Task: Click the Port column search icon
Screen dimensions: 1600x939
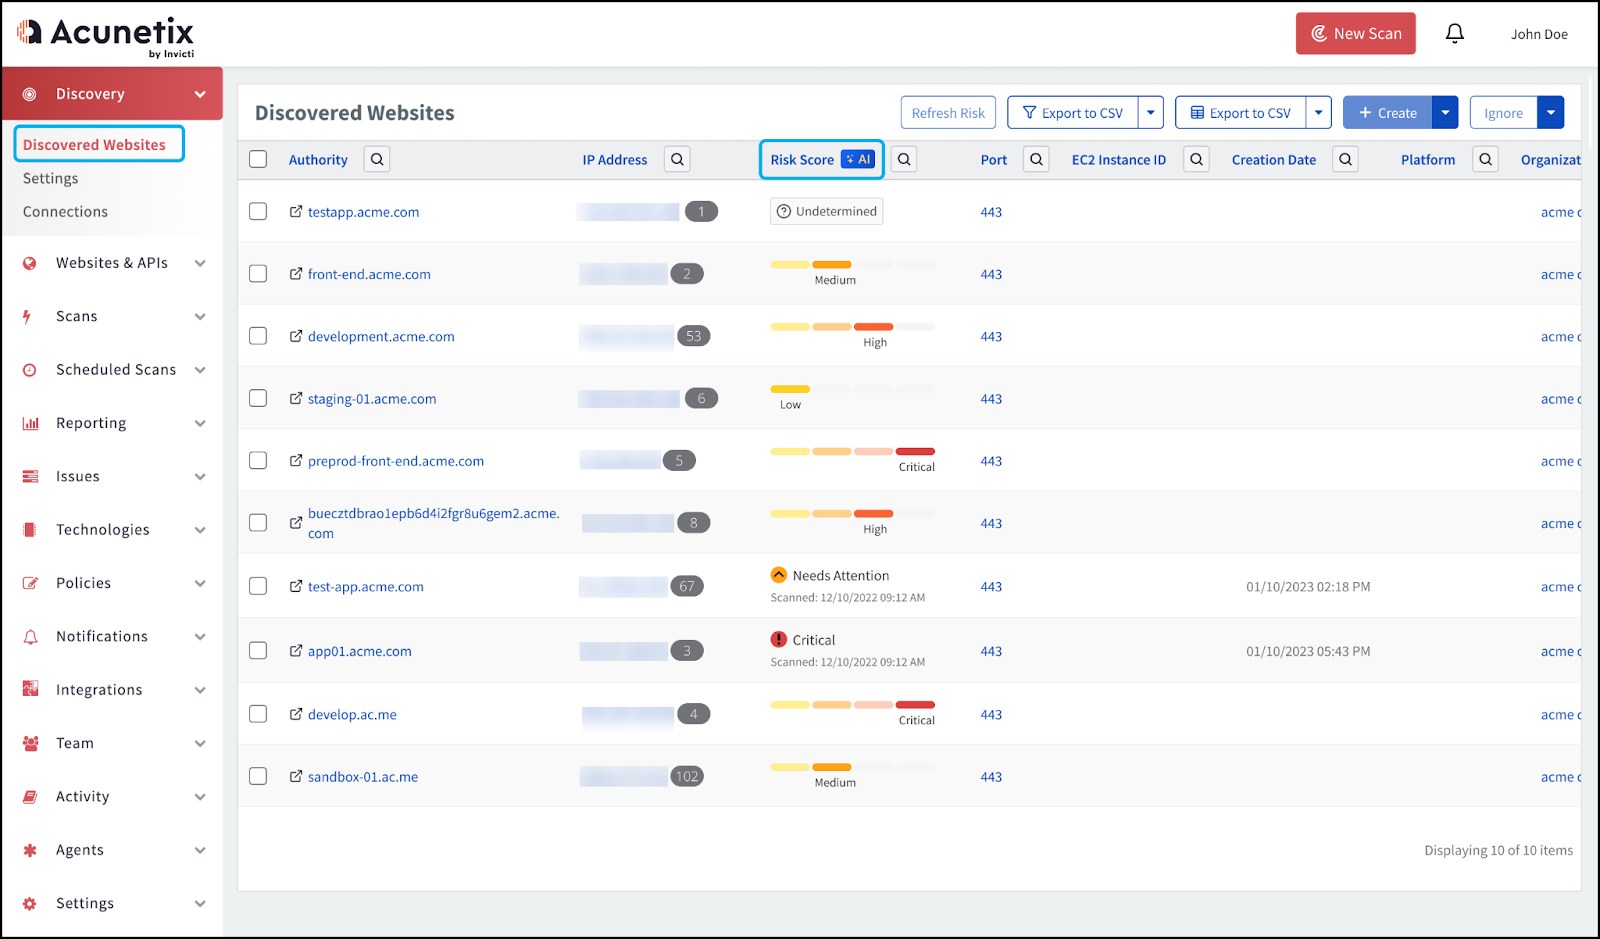Action: click(x=1036, y=159)
